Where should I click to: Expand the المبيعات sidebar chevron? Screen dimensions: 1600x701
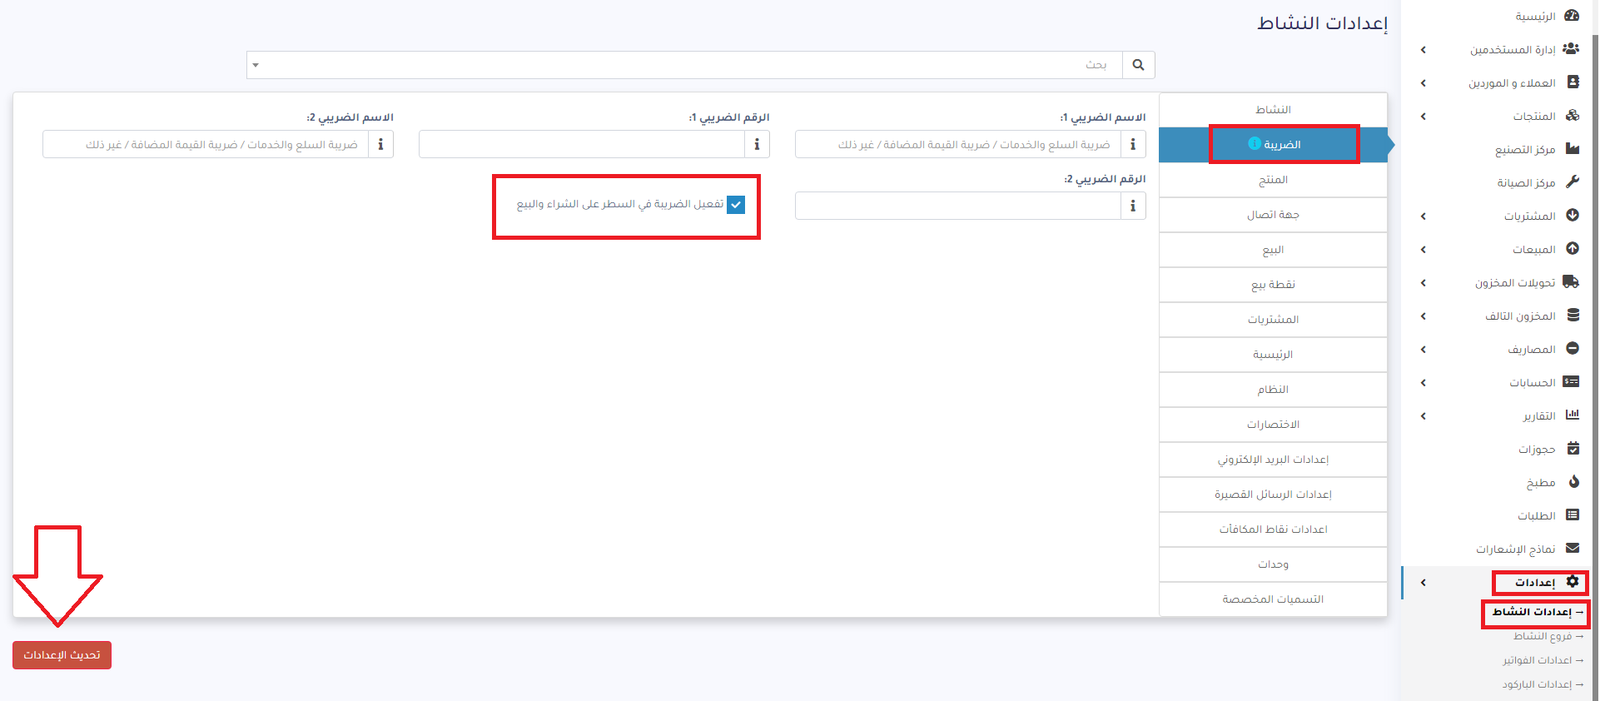tap(1423, 249)
